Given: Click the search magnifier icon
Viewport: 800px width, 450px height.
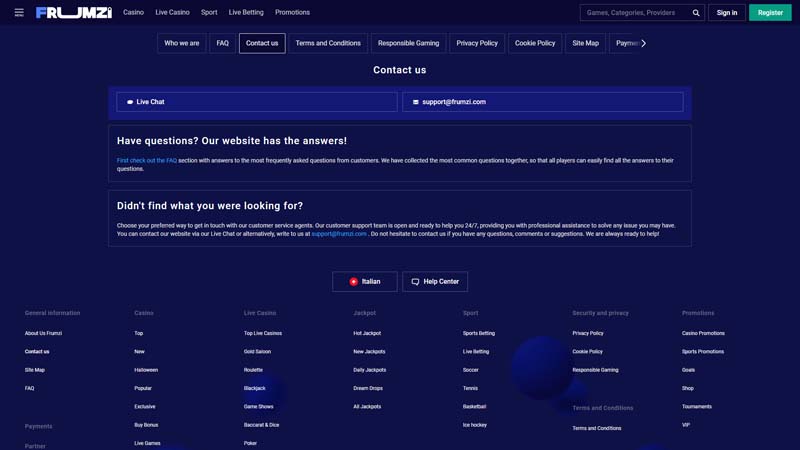Looking at the screenshot, I should 696,13.
